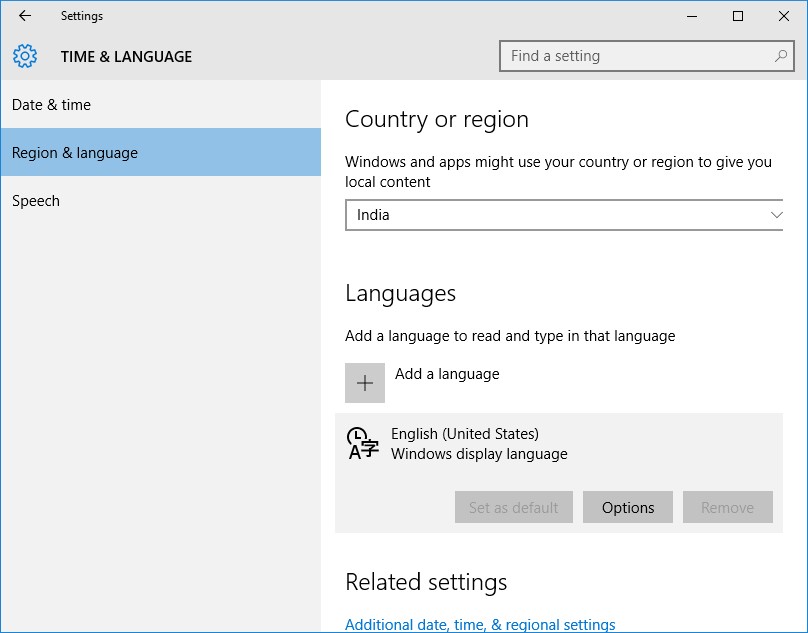The image size is (808, 633).
Task: Click the search magnifier icon
Action: click(x=779, y=56)
